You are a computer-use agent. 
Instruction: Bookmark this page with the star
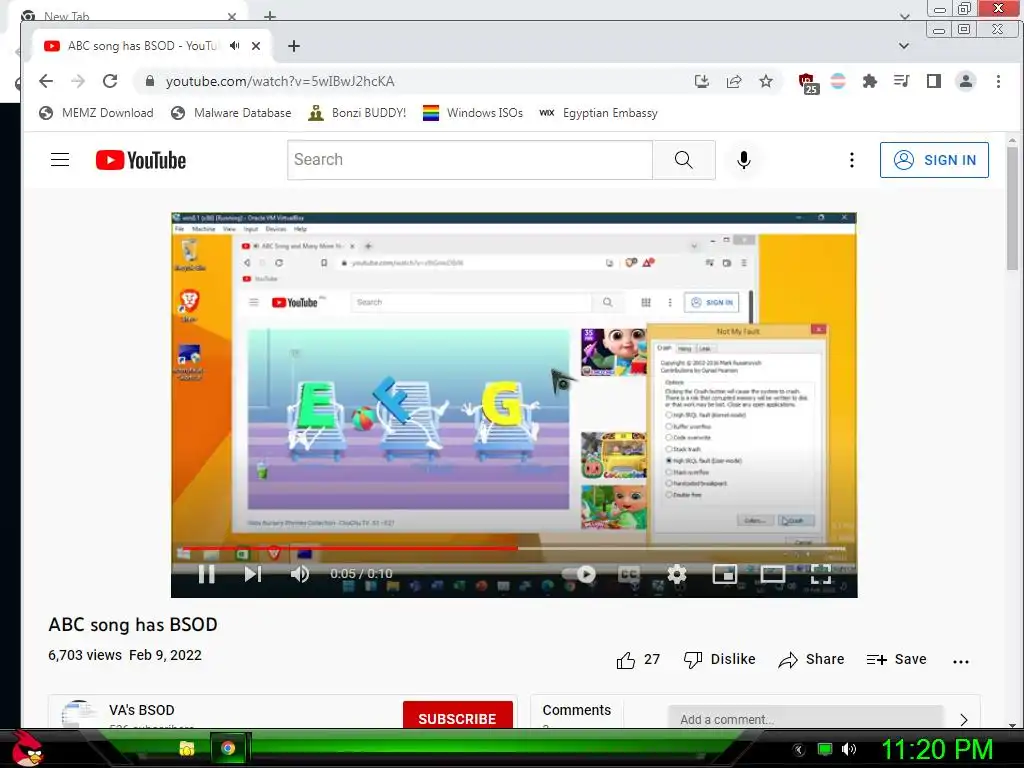click(766, 81)
